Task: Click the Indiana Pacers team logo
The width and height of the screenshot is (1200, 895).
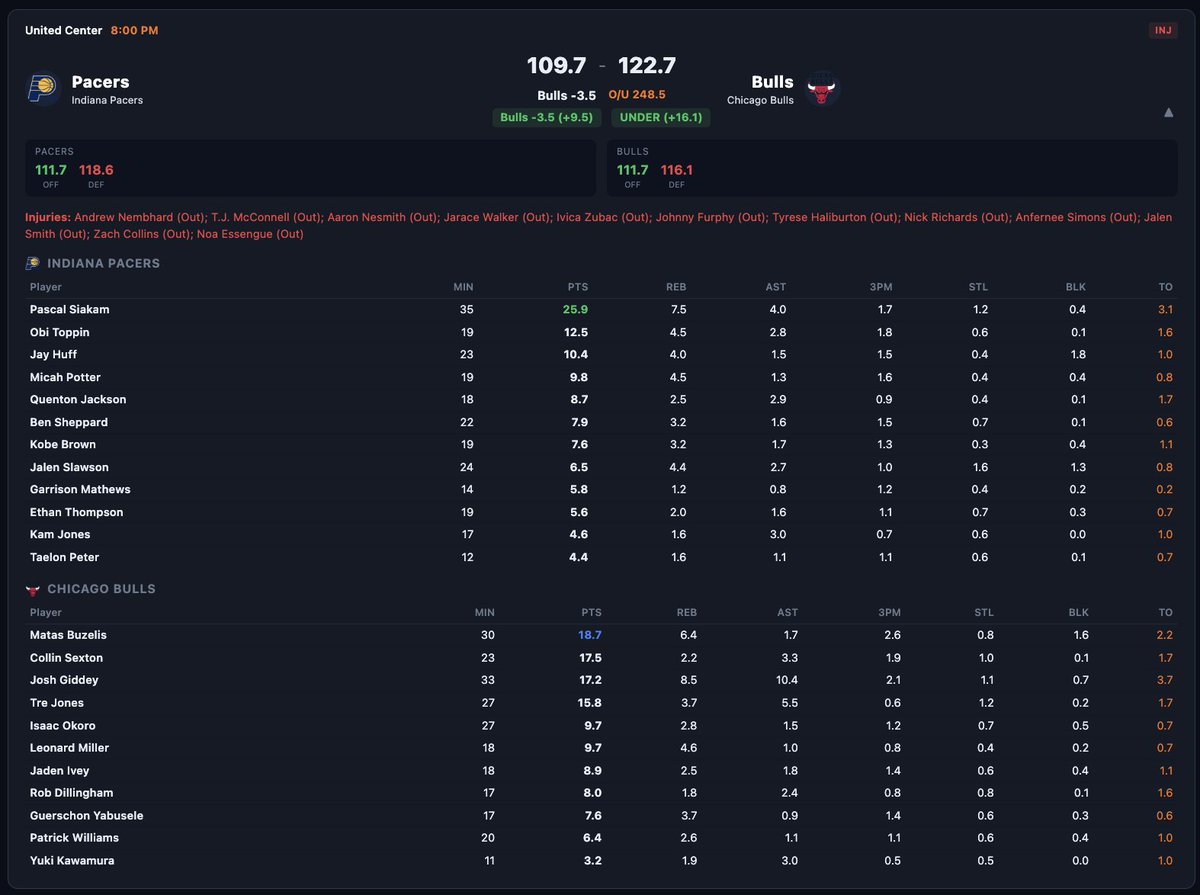Action: coord(43,89)
